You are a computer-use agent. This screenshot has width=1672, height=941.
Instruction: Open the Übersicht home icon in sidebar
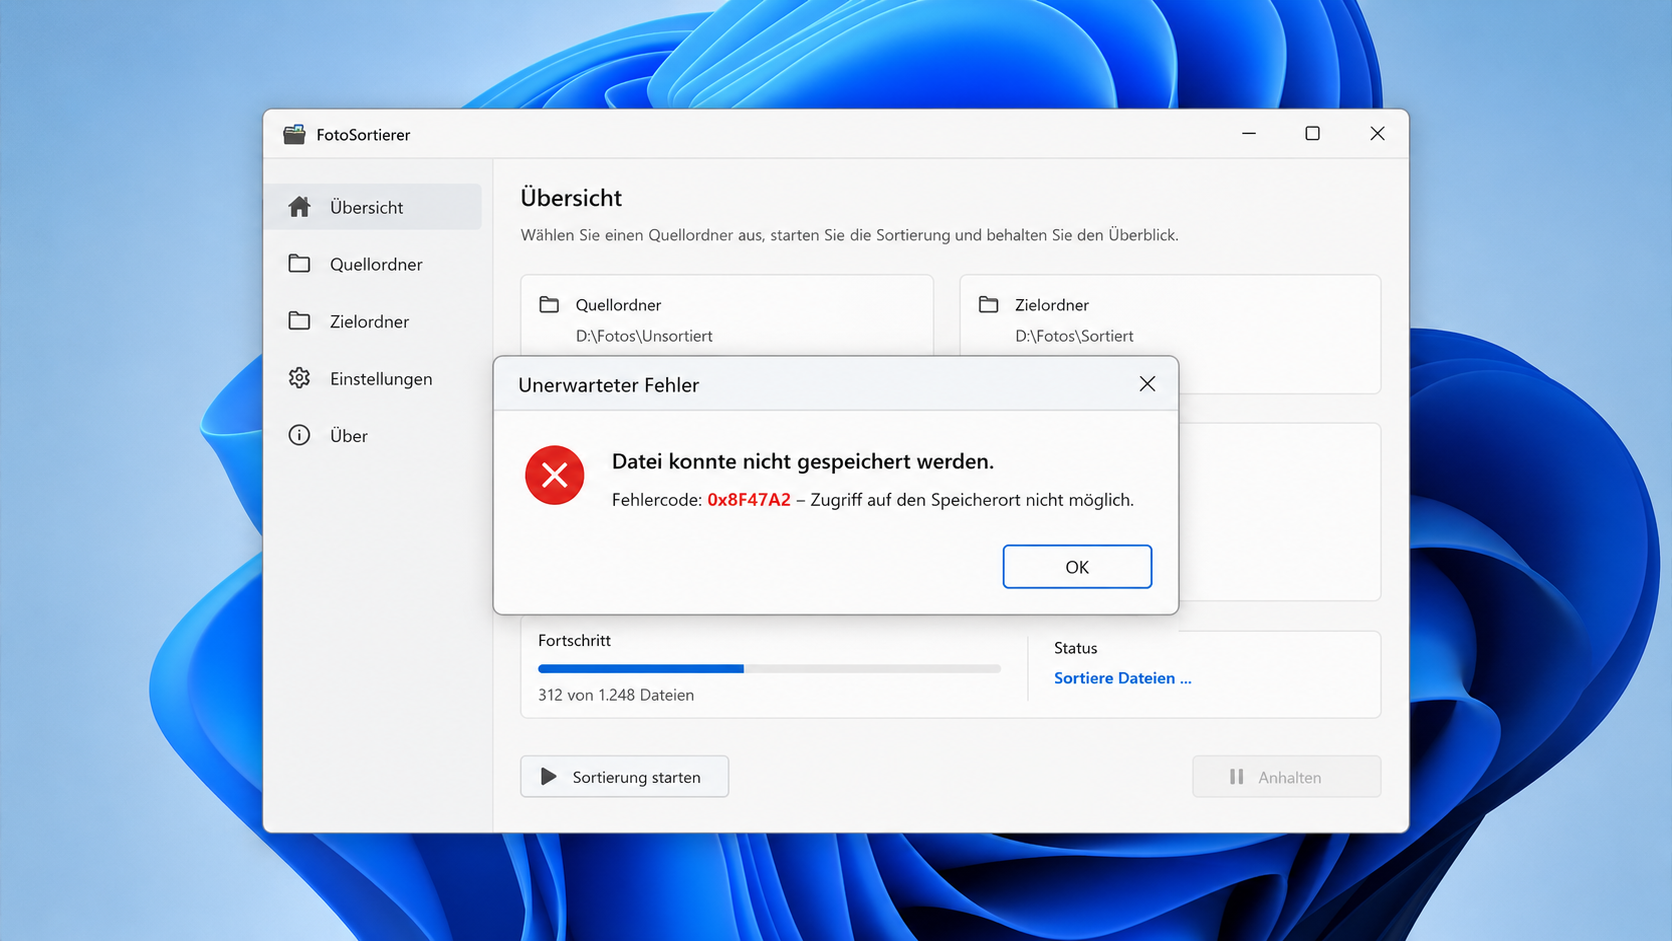pyautogui.click(x=299, y=207)
